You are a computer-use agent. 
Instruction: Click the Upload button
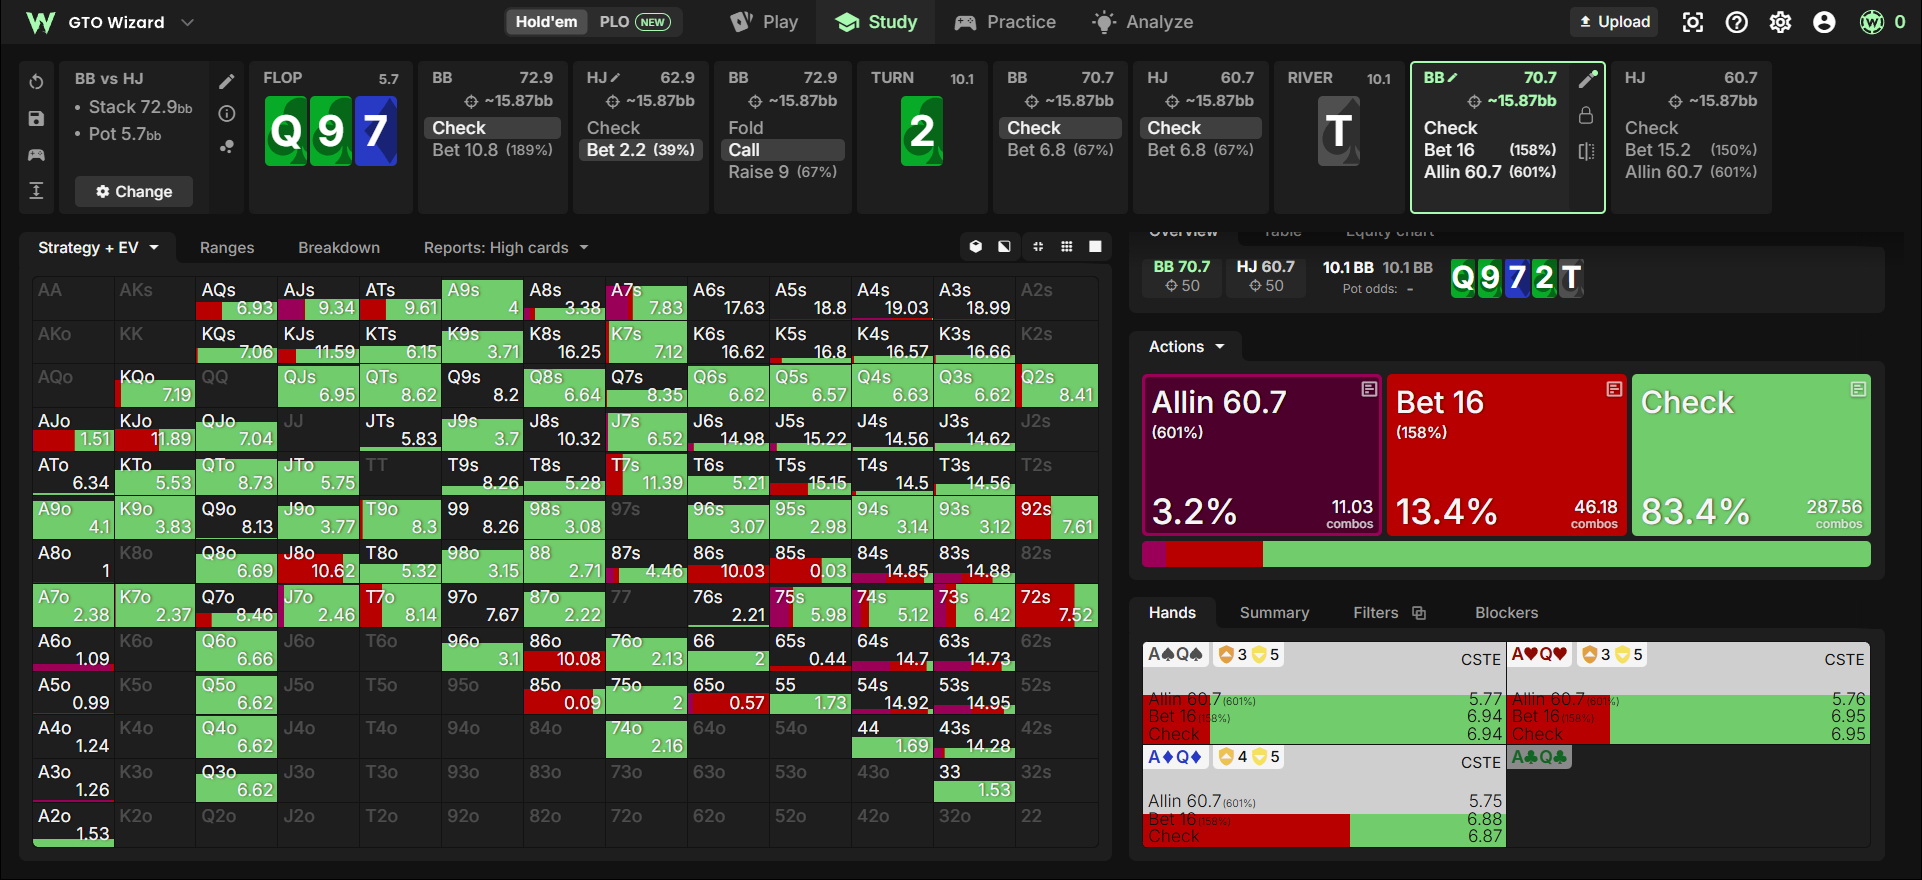1614,22
